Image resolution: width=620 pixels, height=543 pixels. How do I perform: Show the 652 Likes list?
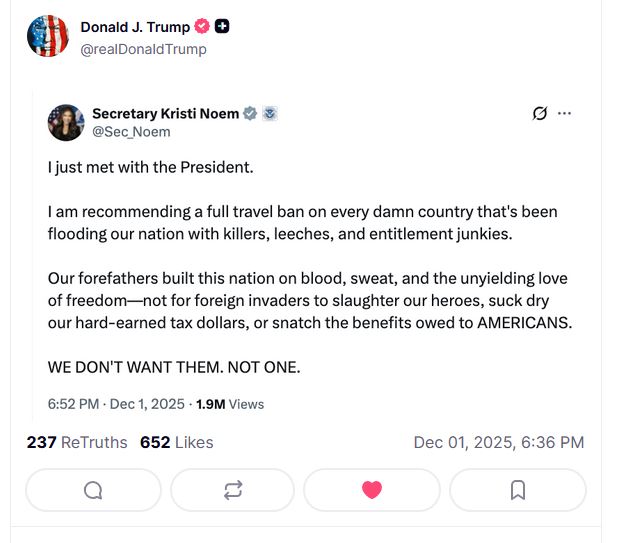(176, 442)
